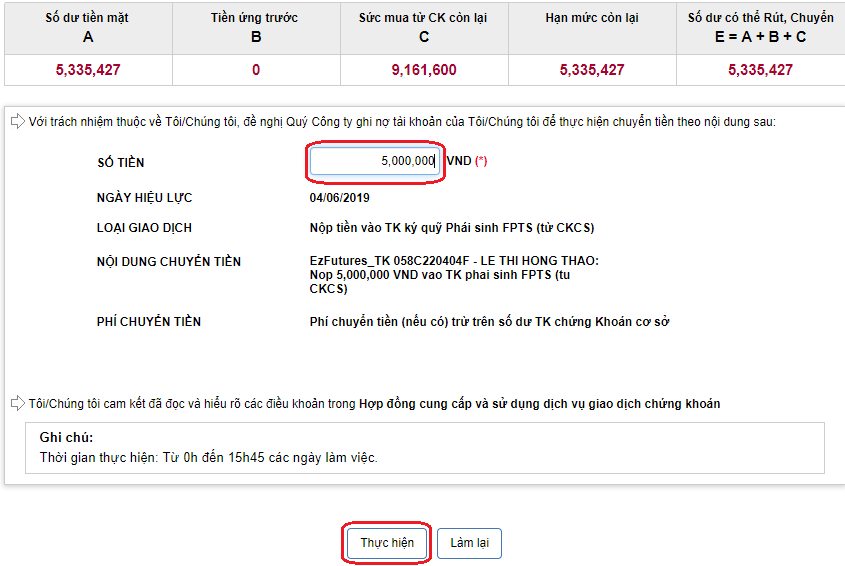Select the Nộp tiền vào TK ký quỹ text
Viewport: 845px width, 566px height.
coord(452,228)
